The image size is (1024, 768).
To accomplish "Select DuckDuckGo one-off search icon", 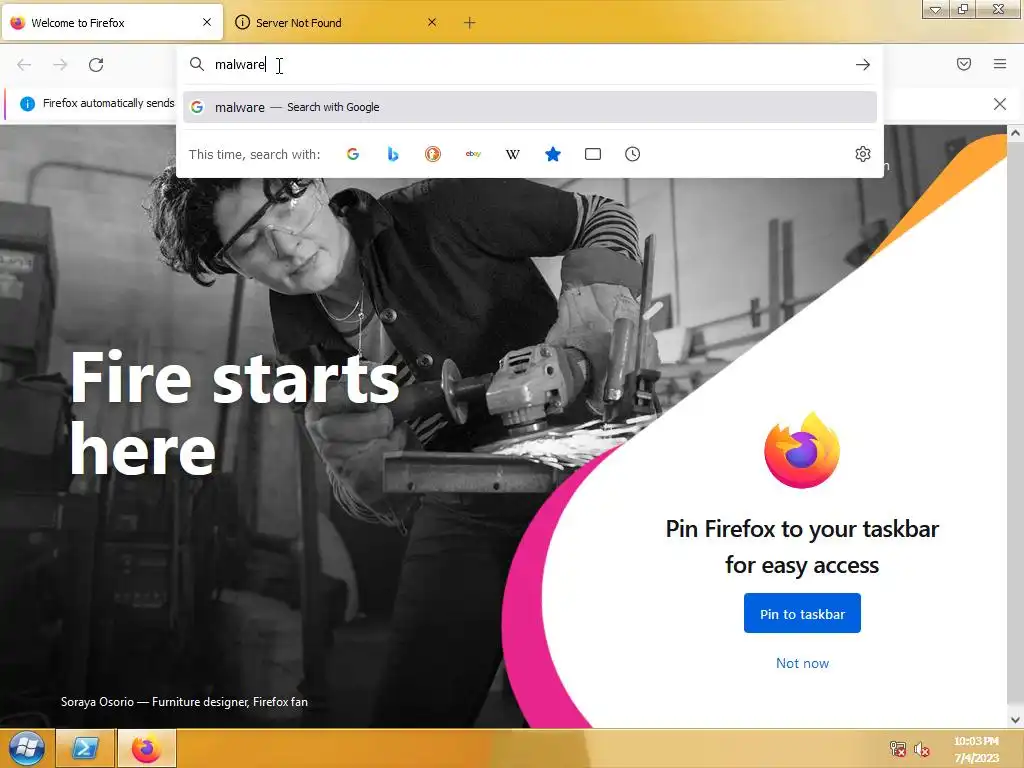I will click(432, 154).
